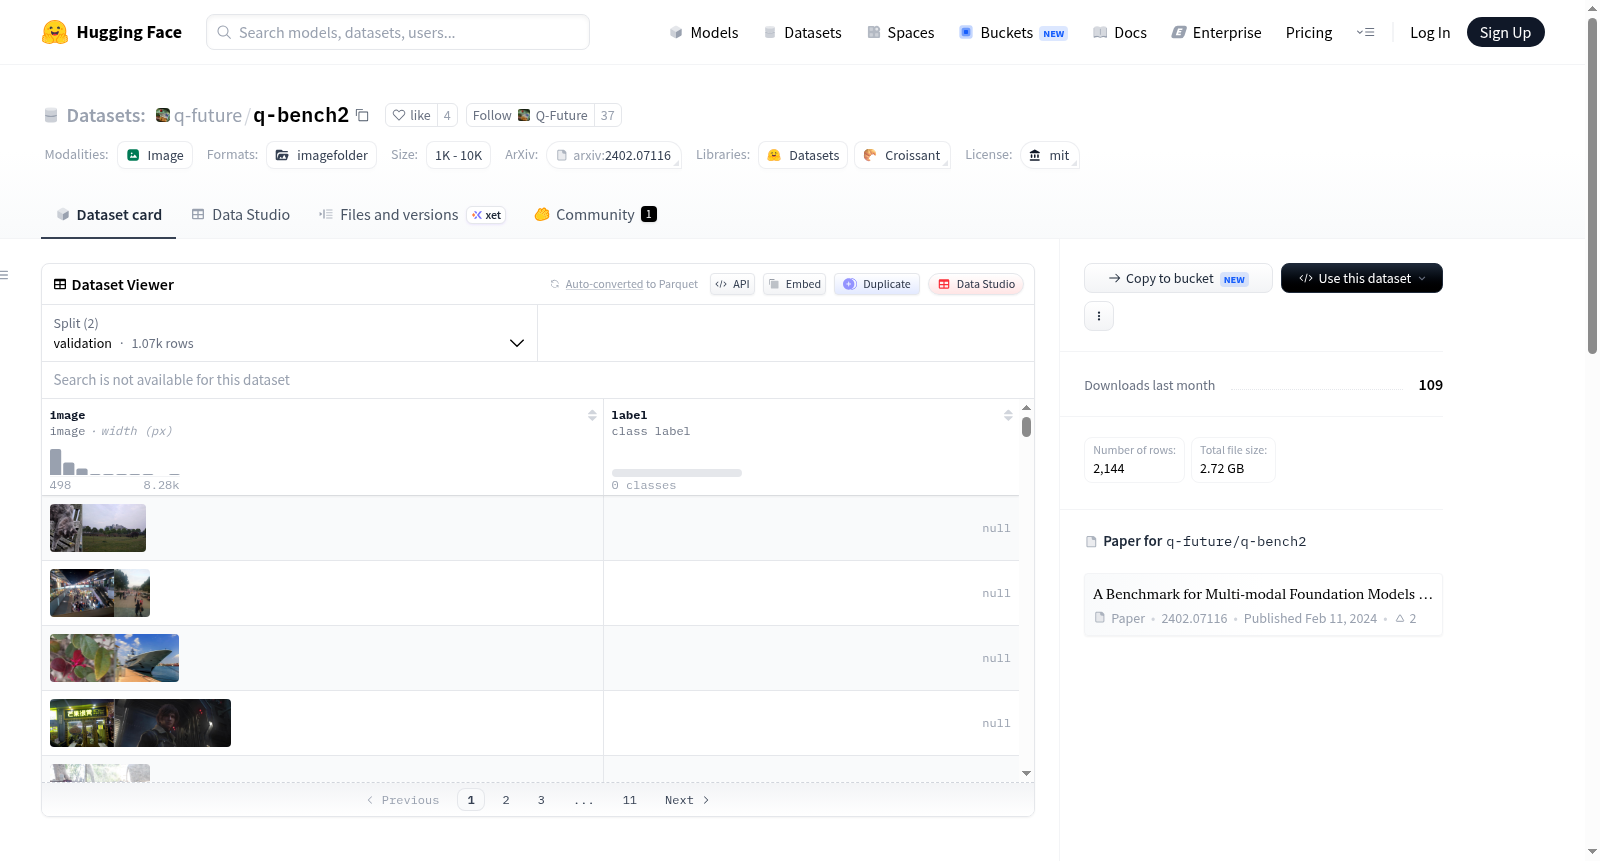Image resolution: width=1600 pixels, height=861 pixels.
Task: Go to page 2 of the viewer
Action: point(506,800)
